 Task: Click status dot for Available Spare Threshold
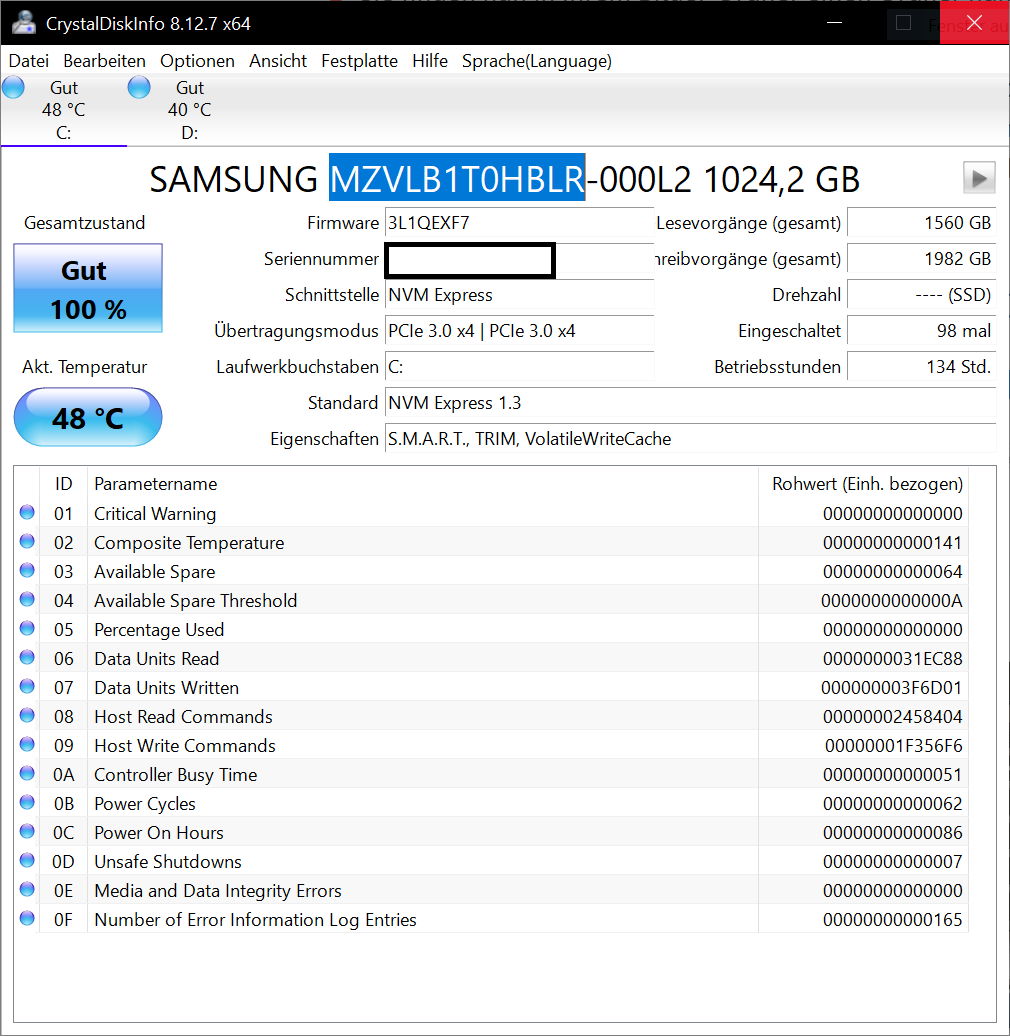[27, 599]
